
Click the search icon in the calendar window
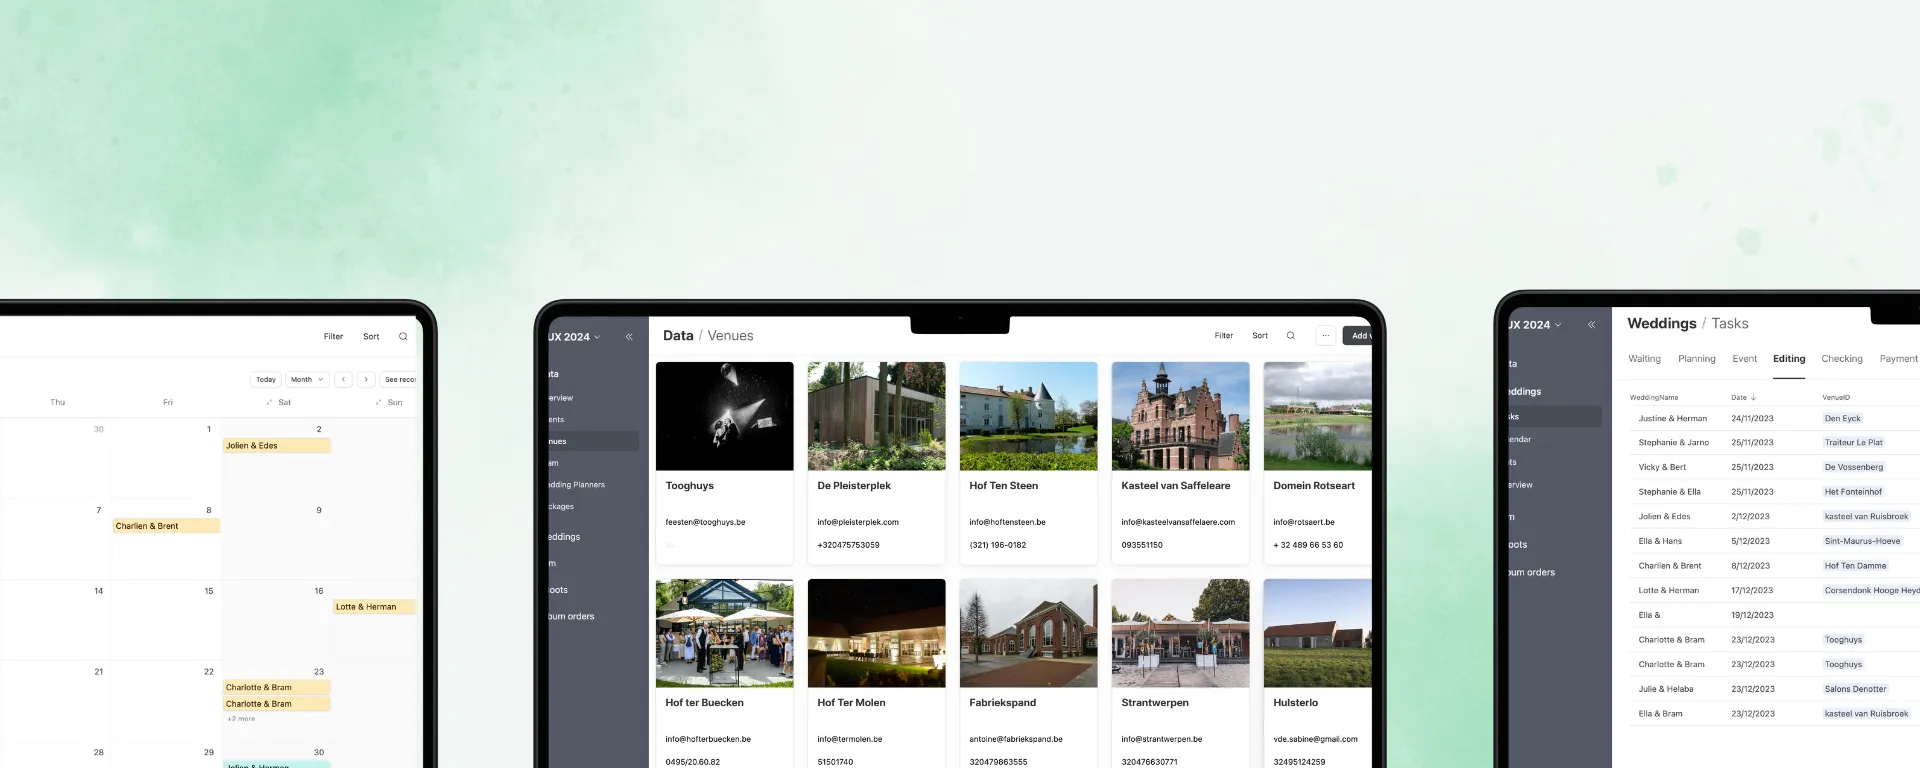point(403,337)
